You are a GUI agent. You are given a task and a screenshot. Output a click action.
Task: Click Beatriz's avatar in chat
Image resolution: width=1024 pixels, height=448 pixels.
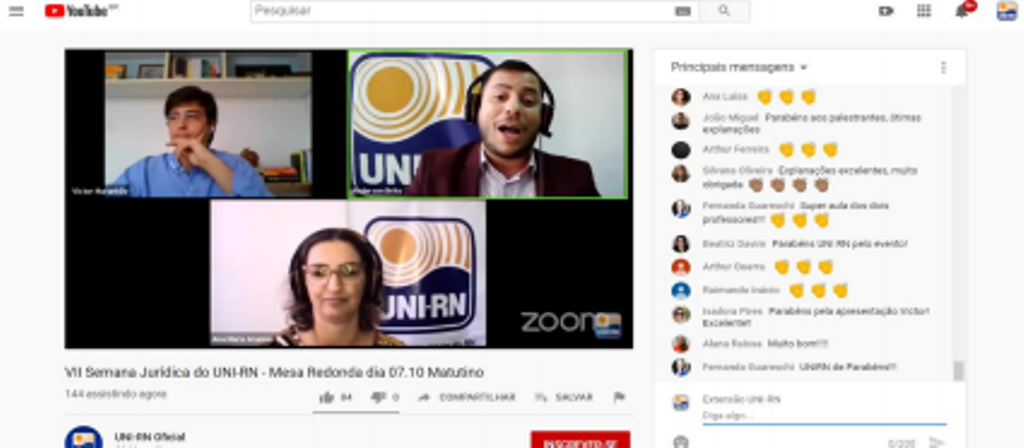(x=680, y=244)
